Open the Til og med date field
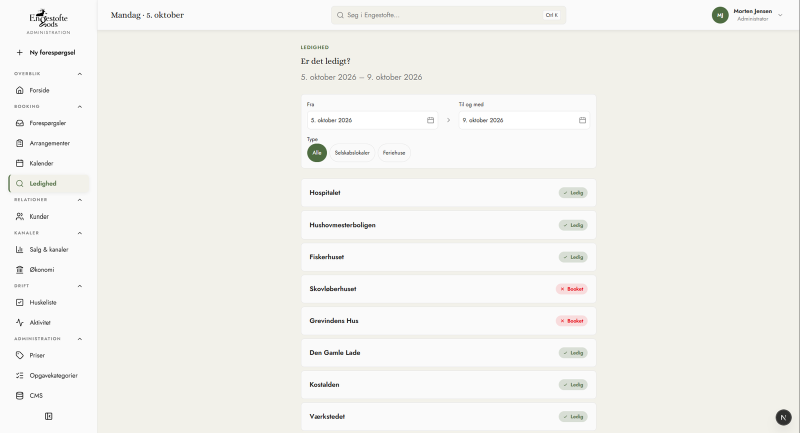Screen dimensions: 800x433 (524, 120)
